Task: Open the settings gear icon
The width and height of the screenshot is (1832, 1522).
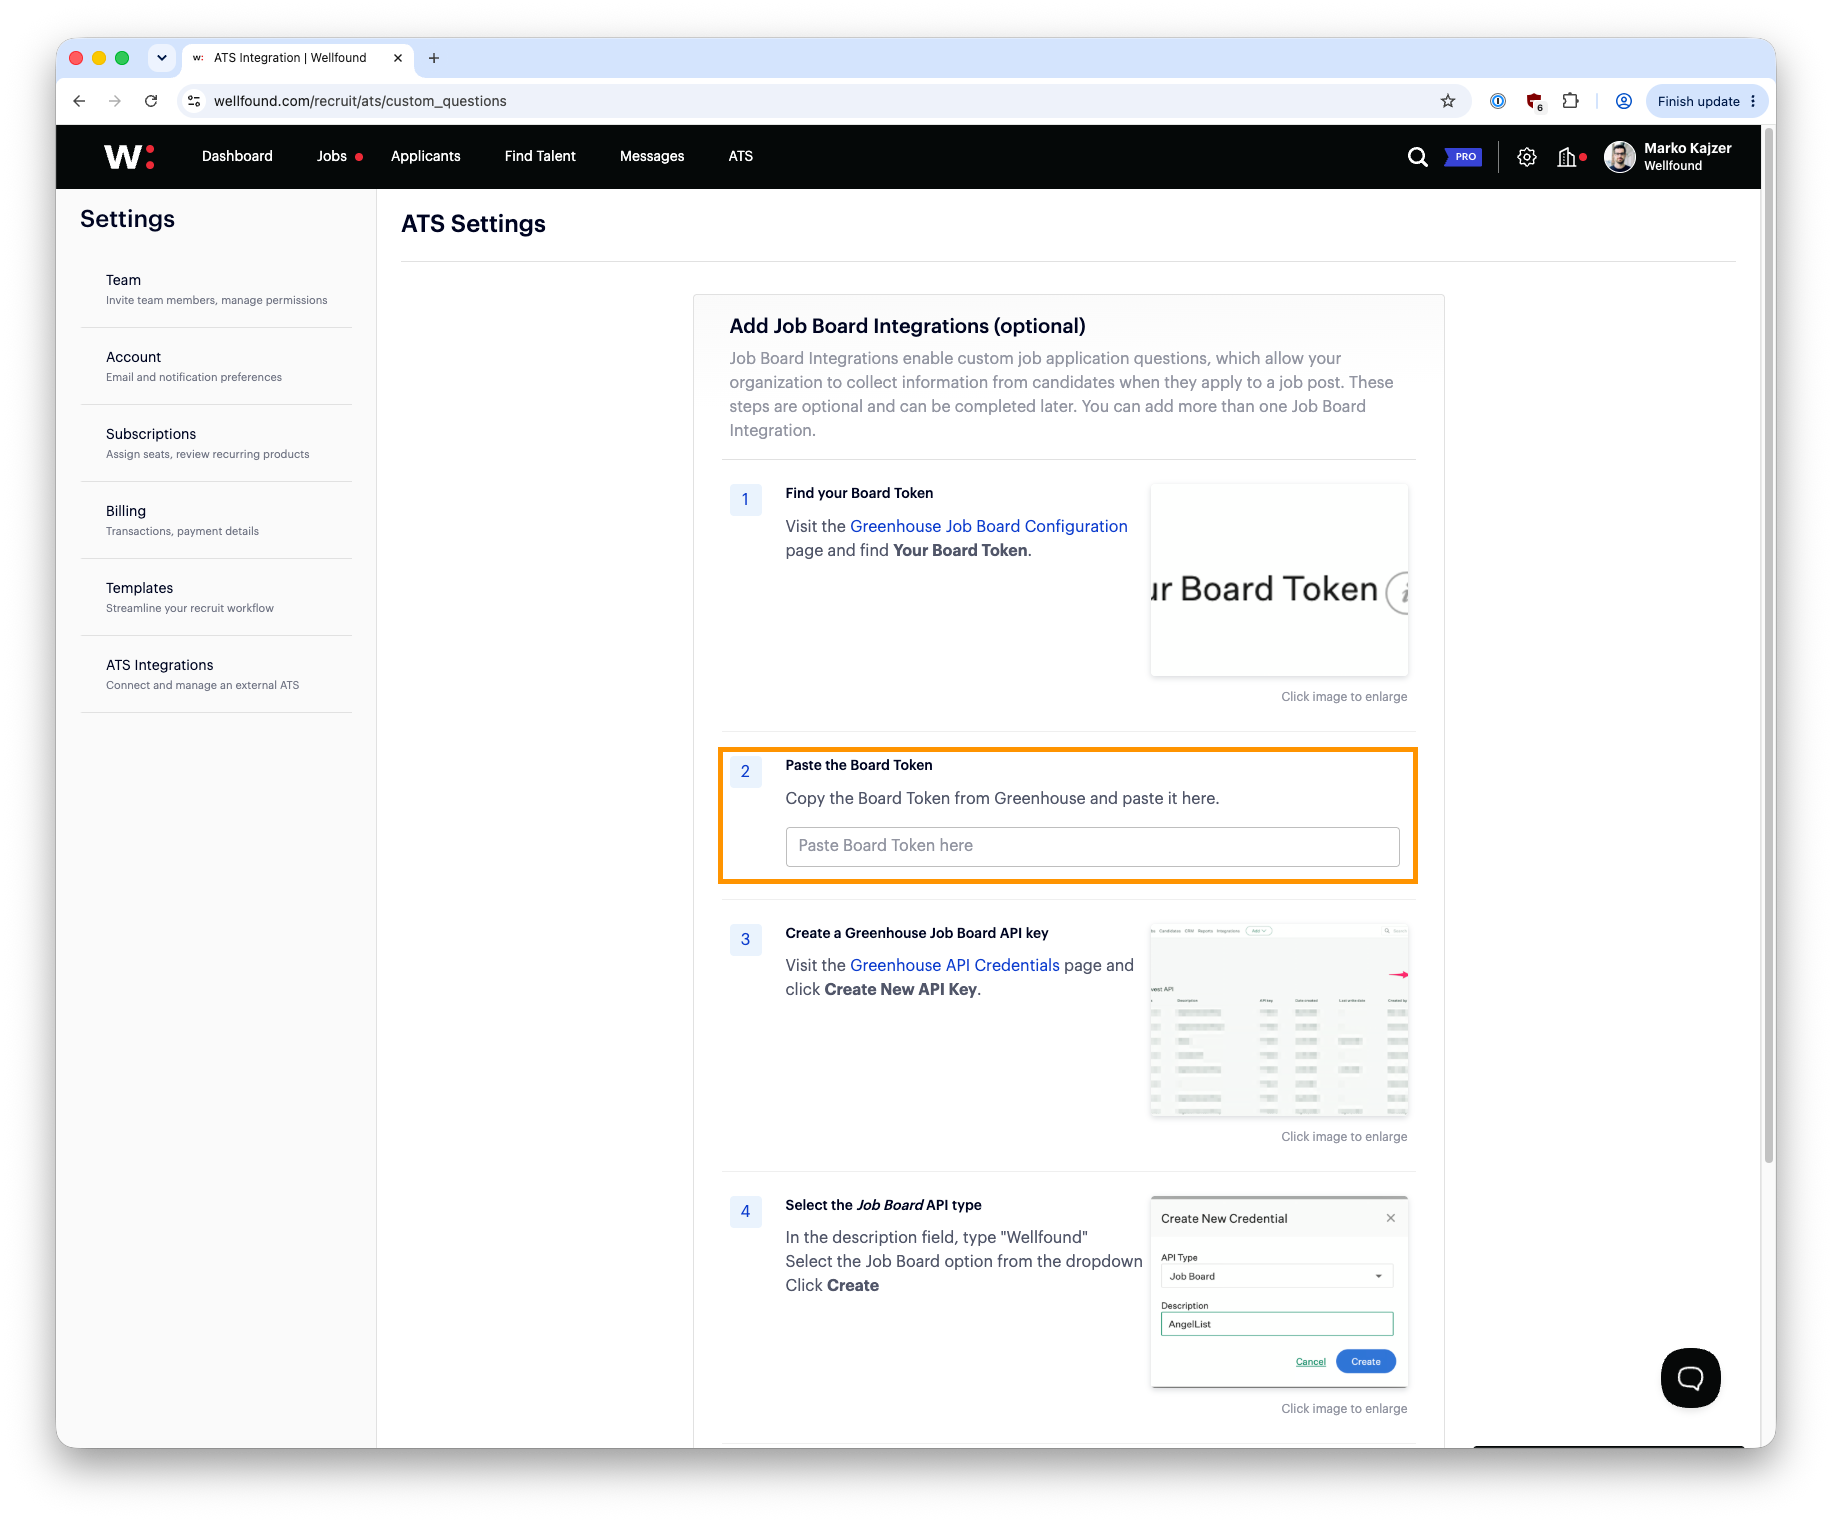Action: pos(1526,157)
